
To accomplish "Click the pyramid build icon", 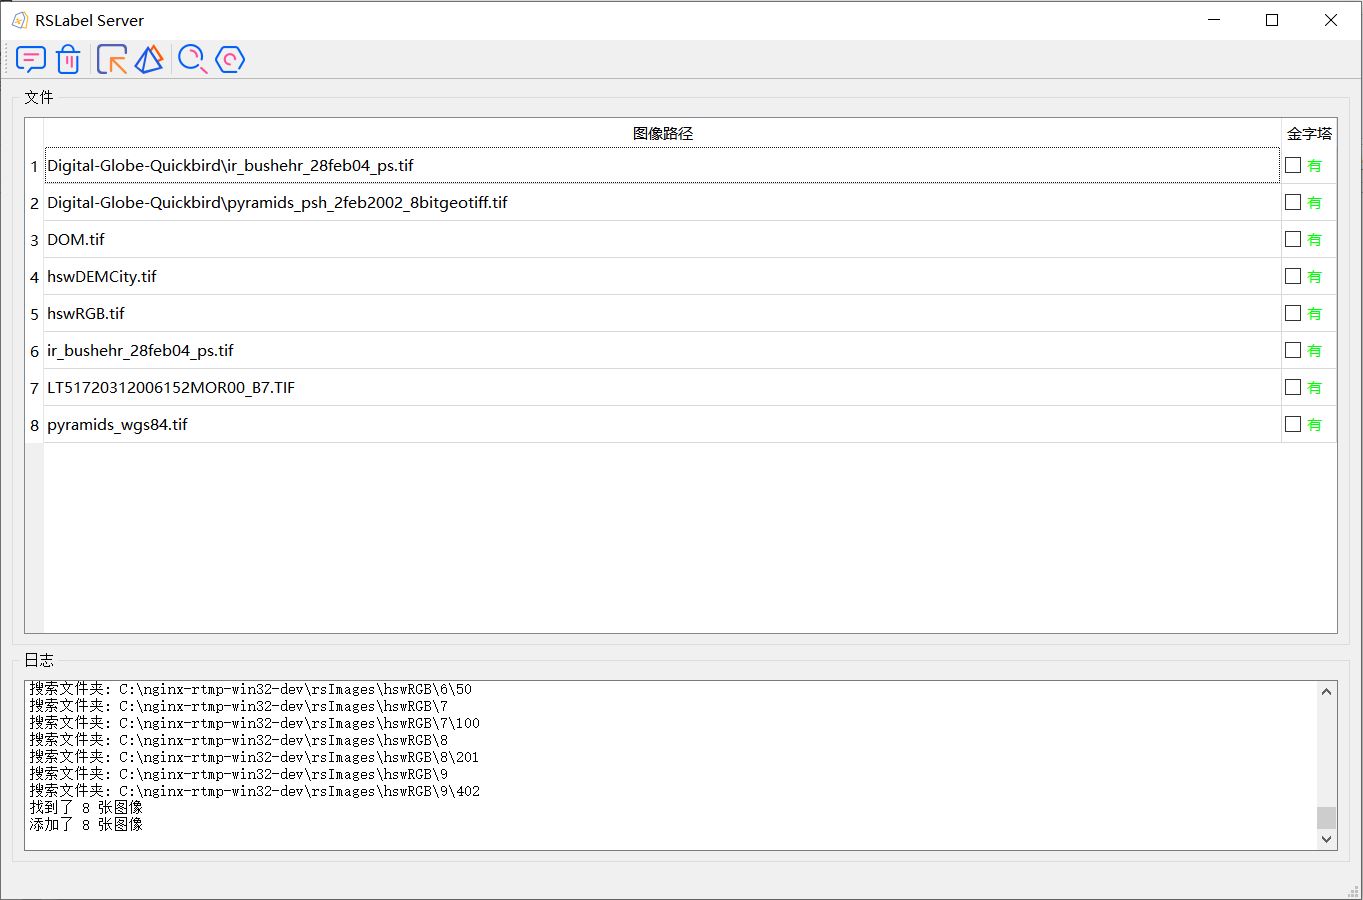I will 149,60.
